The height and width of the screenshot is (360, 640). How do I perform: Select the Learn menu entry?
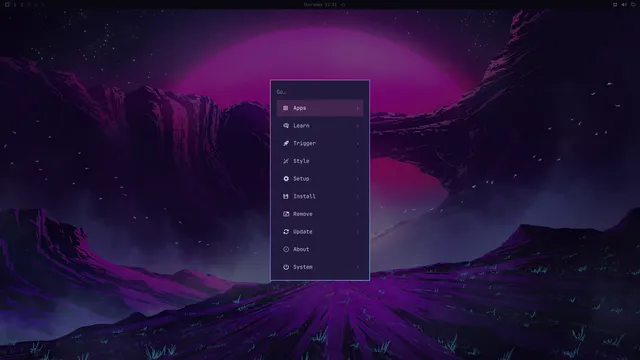tap(320, 126)
